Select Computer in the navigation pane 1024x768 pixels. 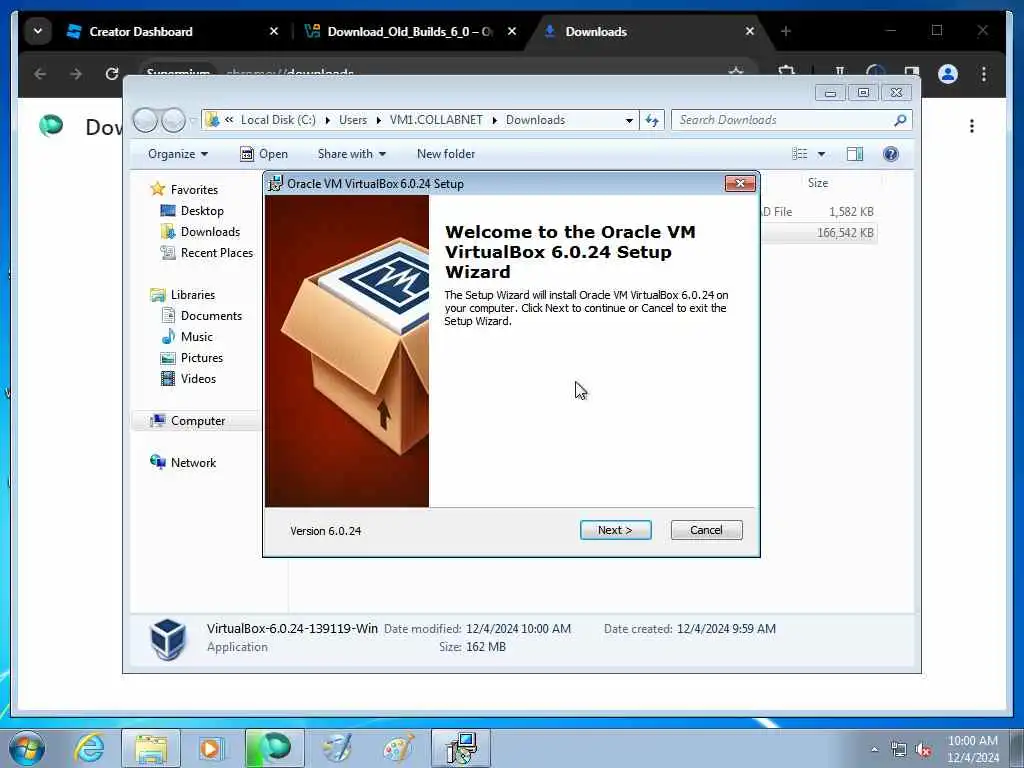pos(198,421)
